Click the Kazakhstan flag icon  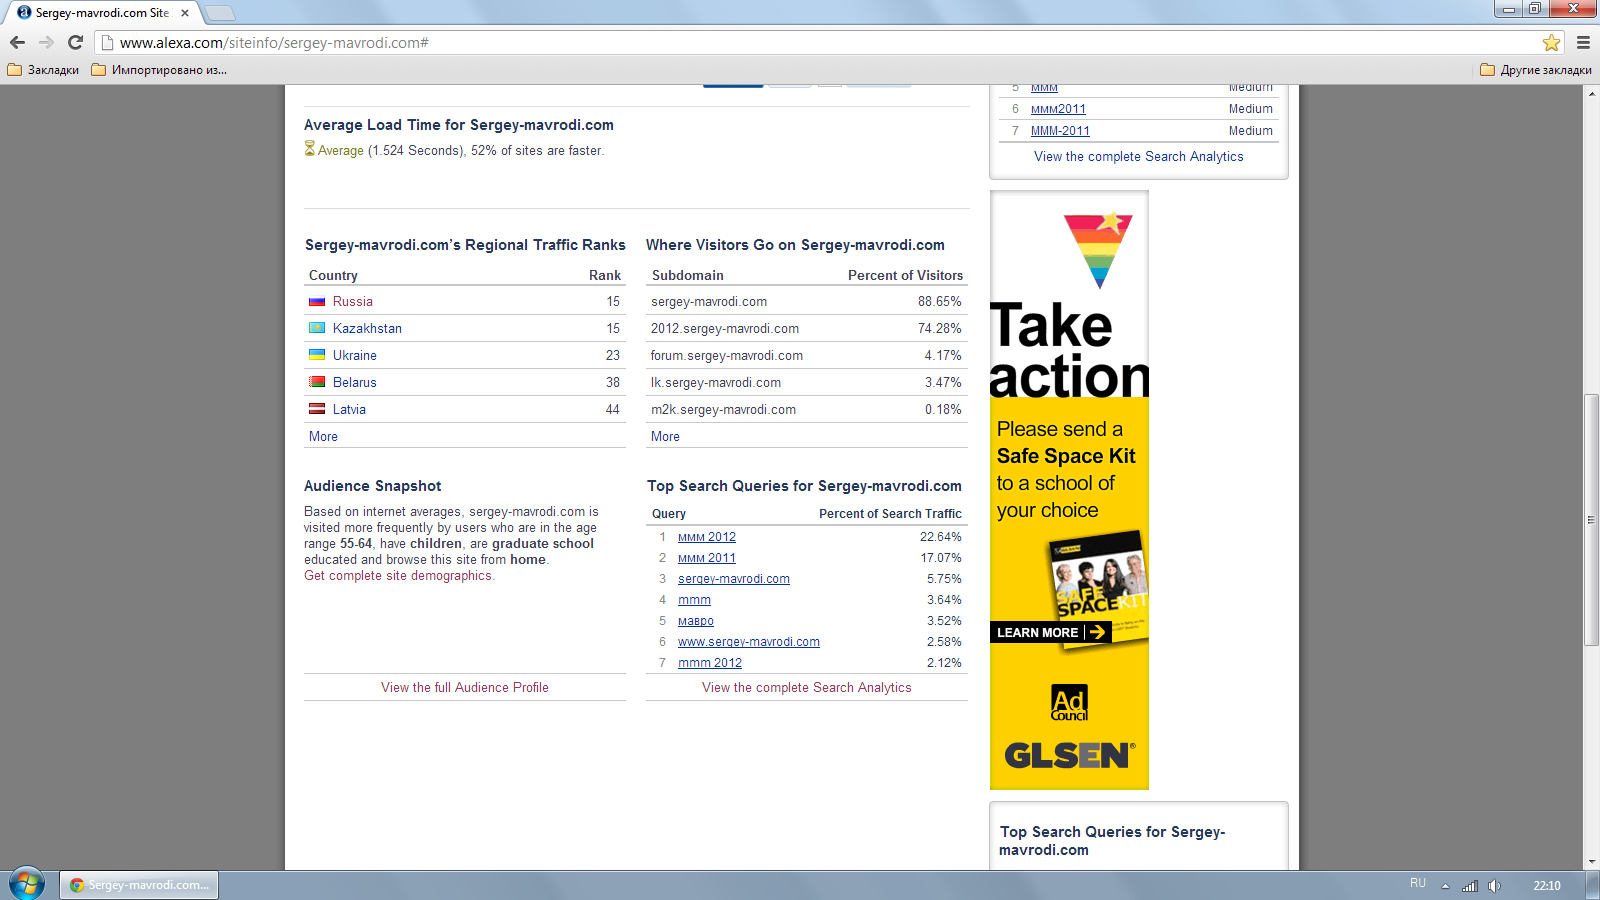point(317,328)
